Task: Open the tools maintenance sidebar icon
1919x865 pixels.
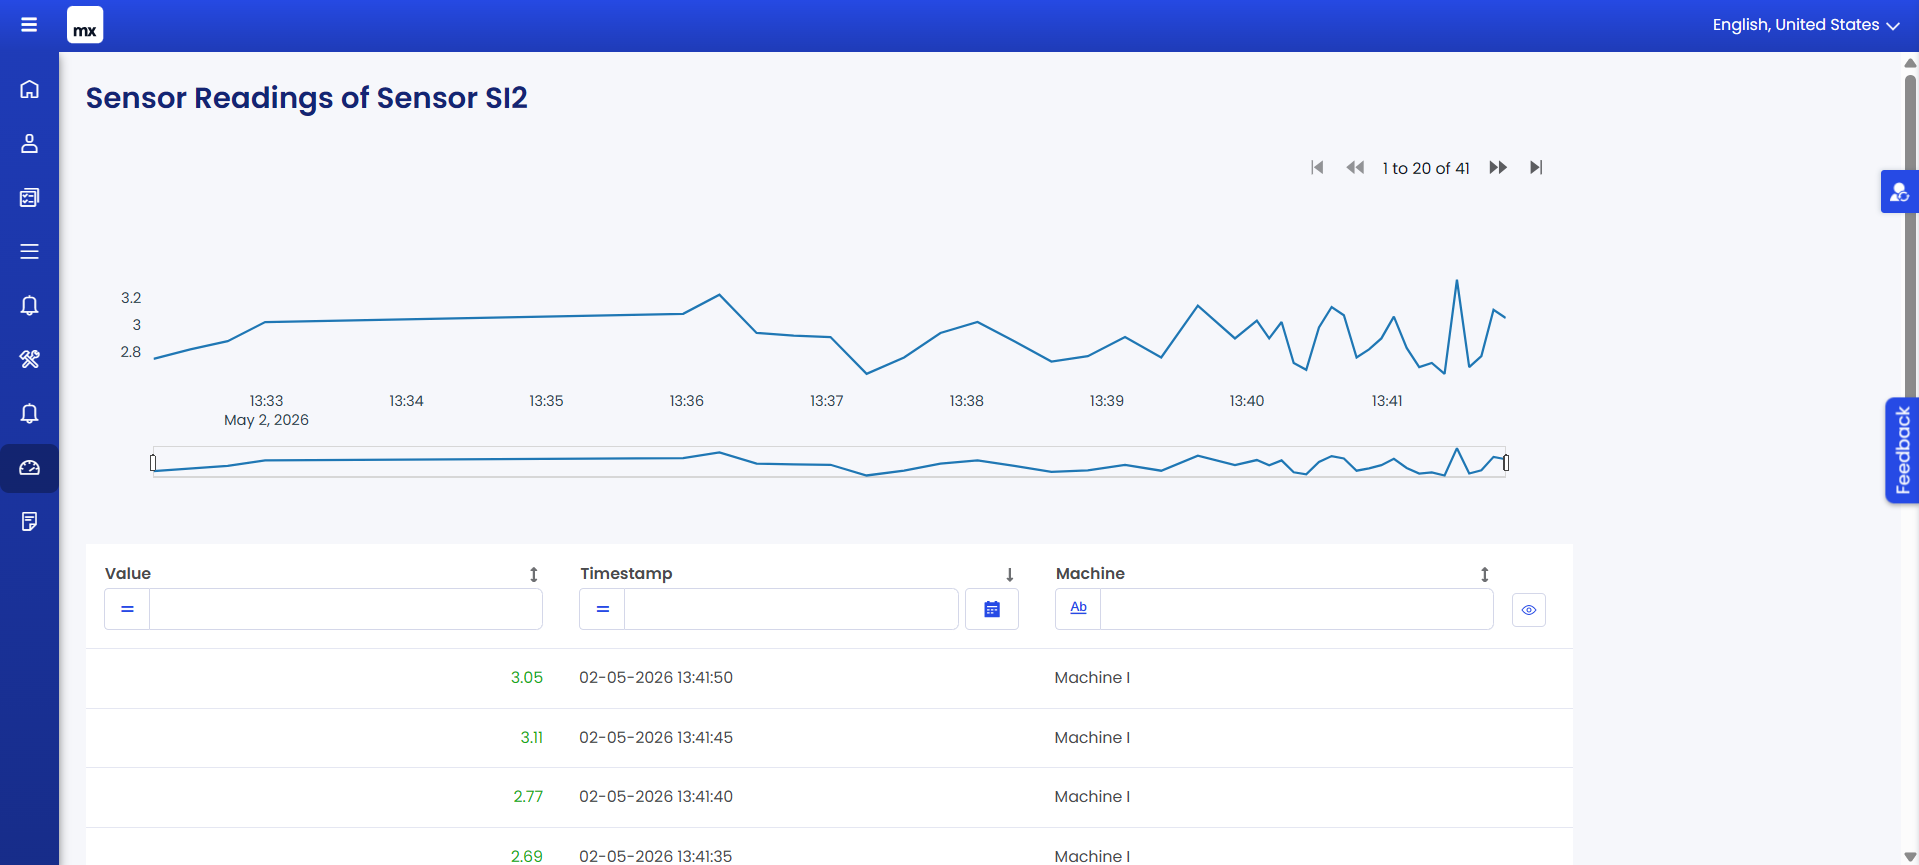Action: 29,359
